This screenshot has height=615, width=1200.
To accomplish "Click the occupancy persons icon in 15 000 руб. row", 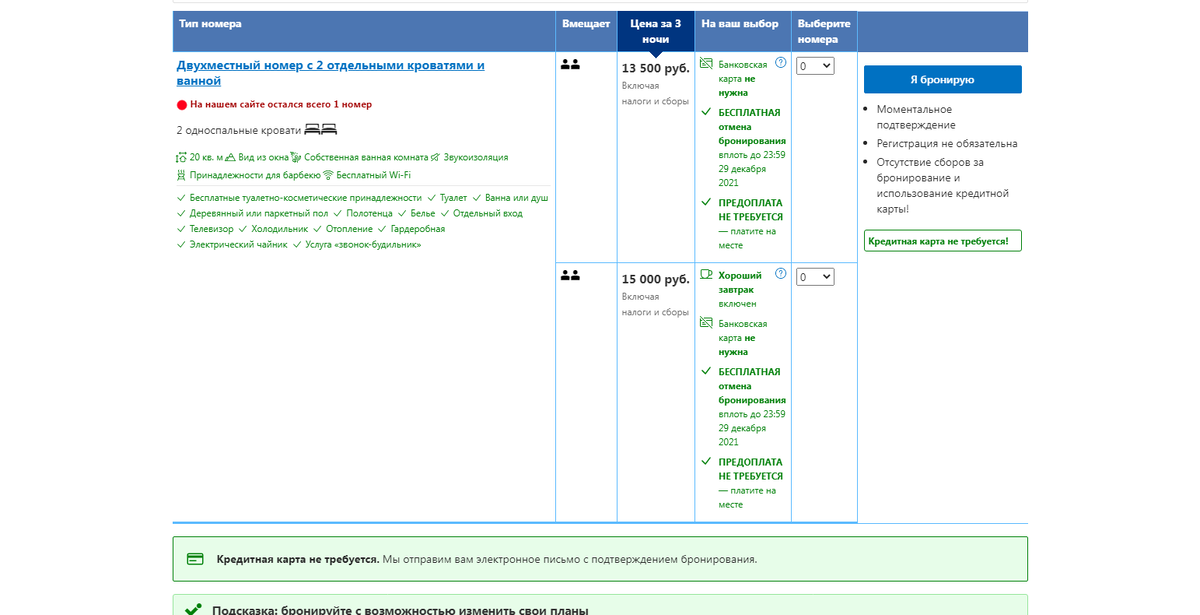I will point(570,275).
